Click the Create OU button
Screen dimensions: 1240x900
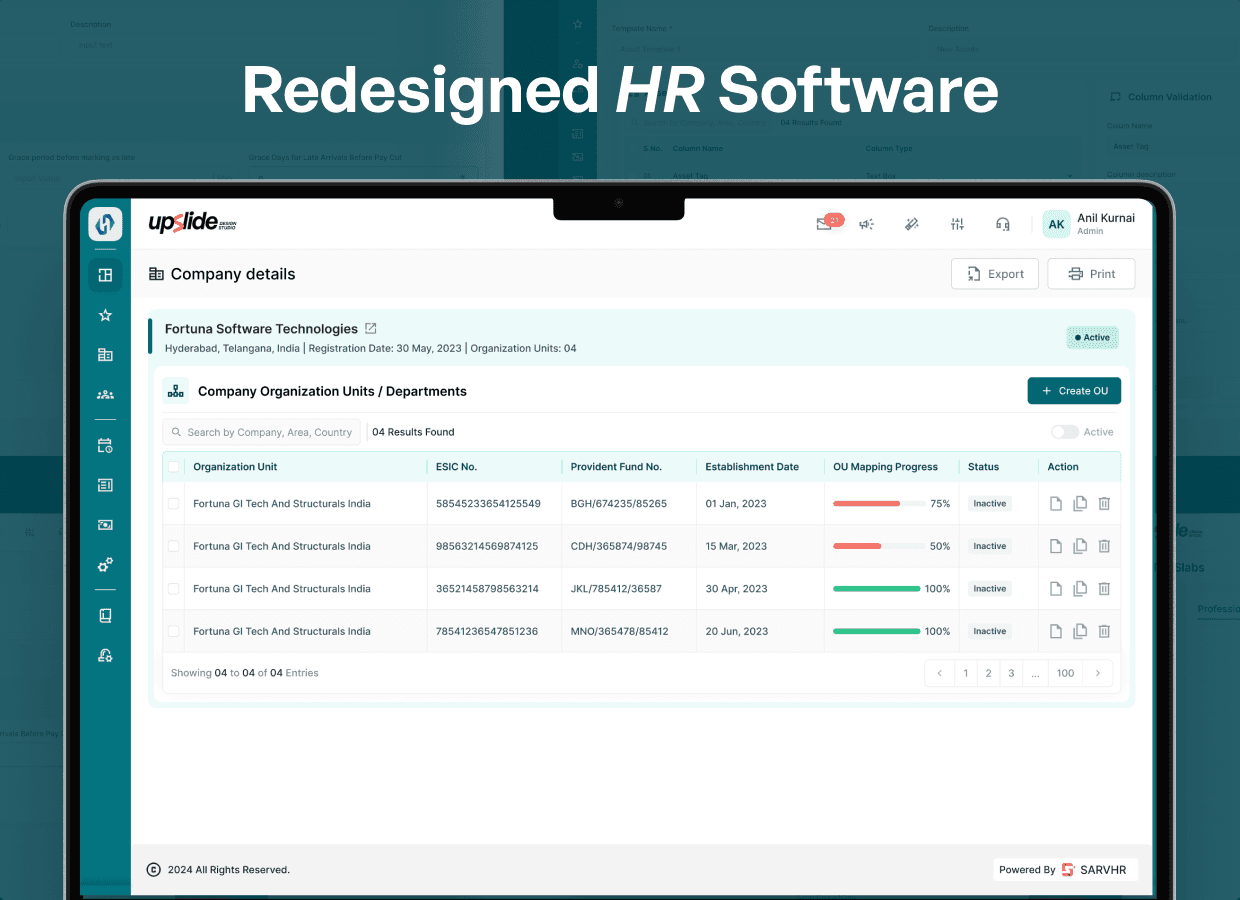[1074, 391]
